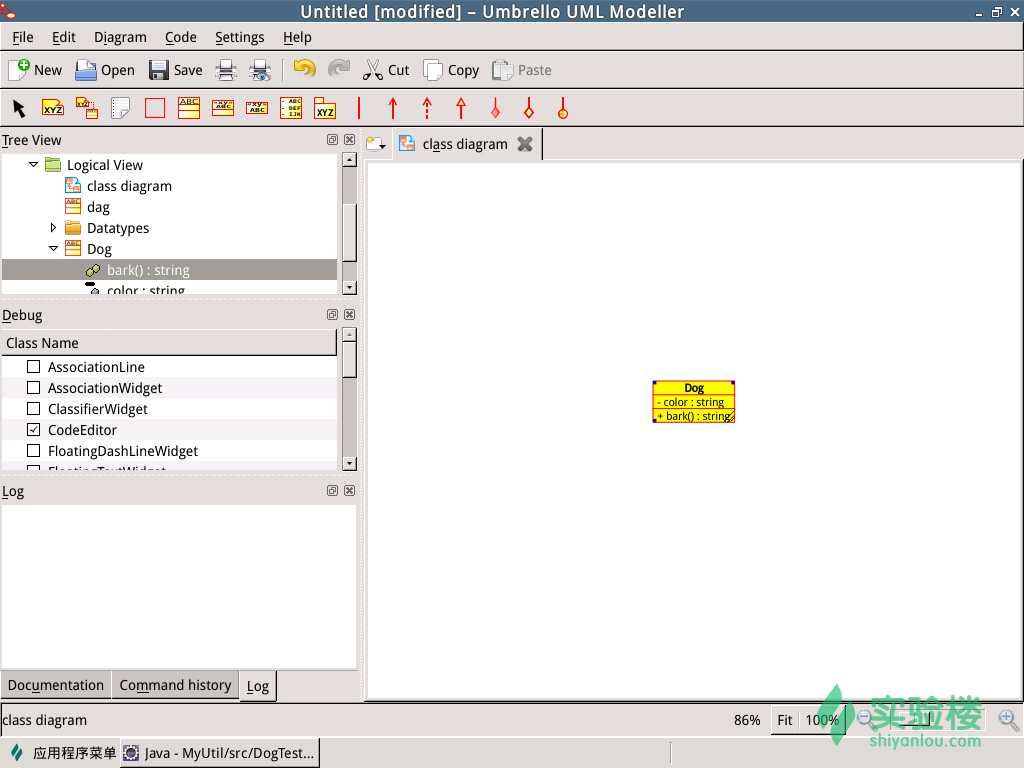Check the FloatingDashLineWidget checkbox
This screenshot has height=768, width=1024.
pos(33,450)
